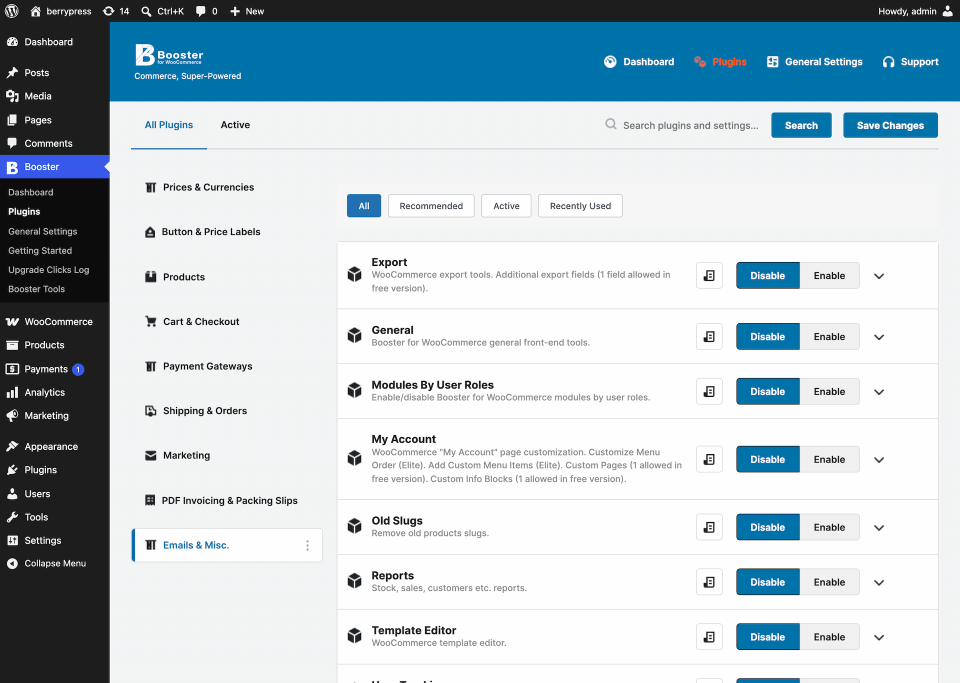Screen dimensions: 960x683
Task: Open documentation icon for Export module
Action: 709,275
